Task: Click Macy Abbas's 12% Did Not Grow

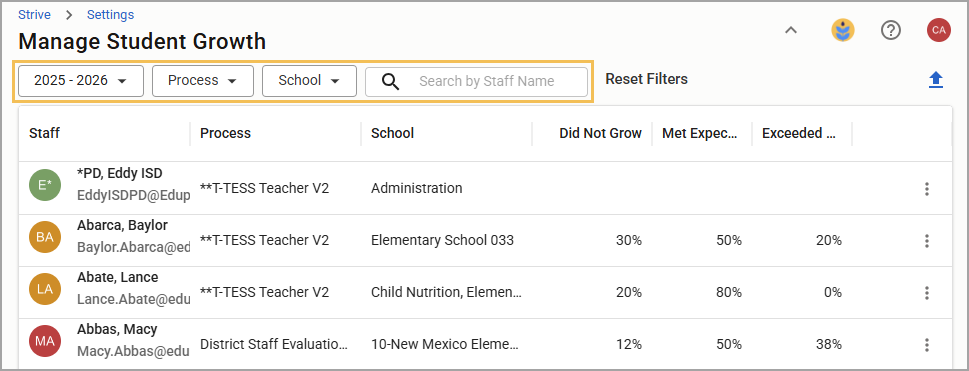Action: coord(628,344)
